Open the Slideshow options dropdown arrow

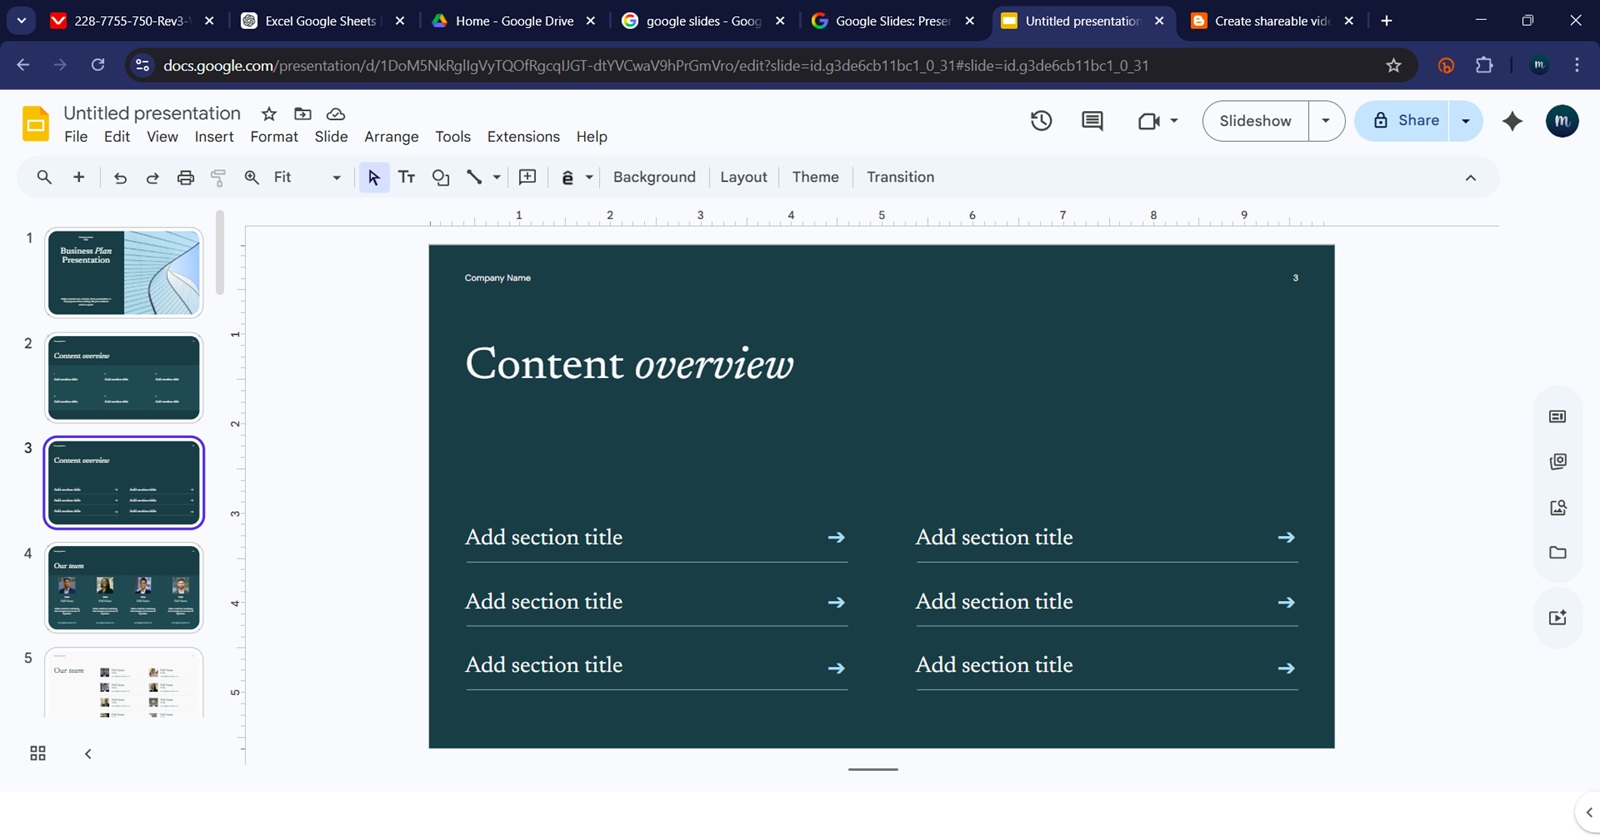(x=1326, y=121)
